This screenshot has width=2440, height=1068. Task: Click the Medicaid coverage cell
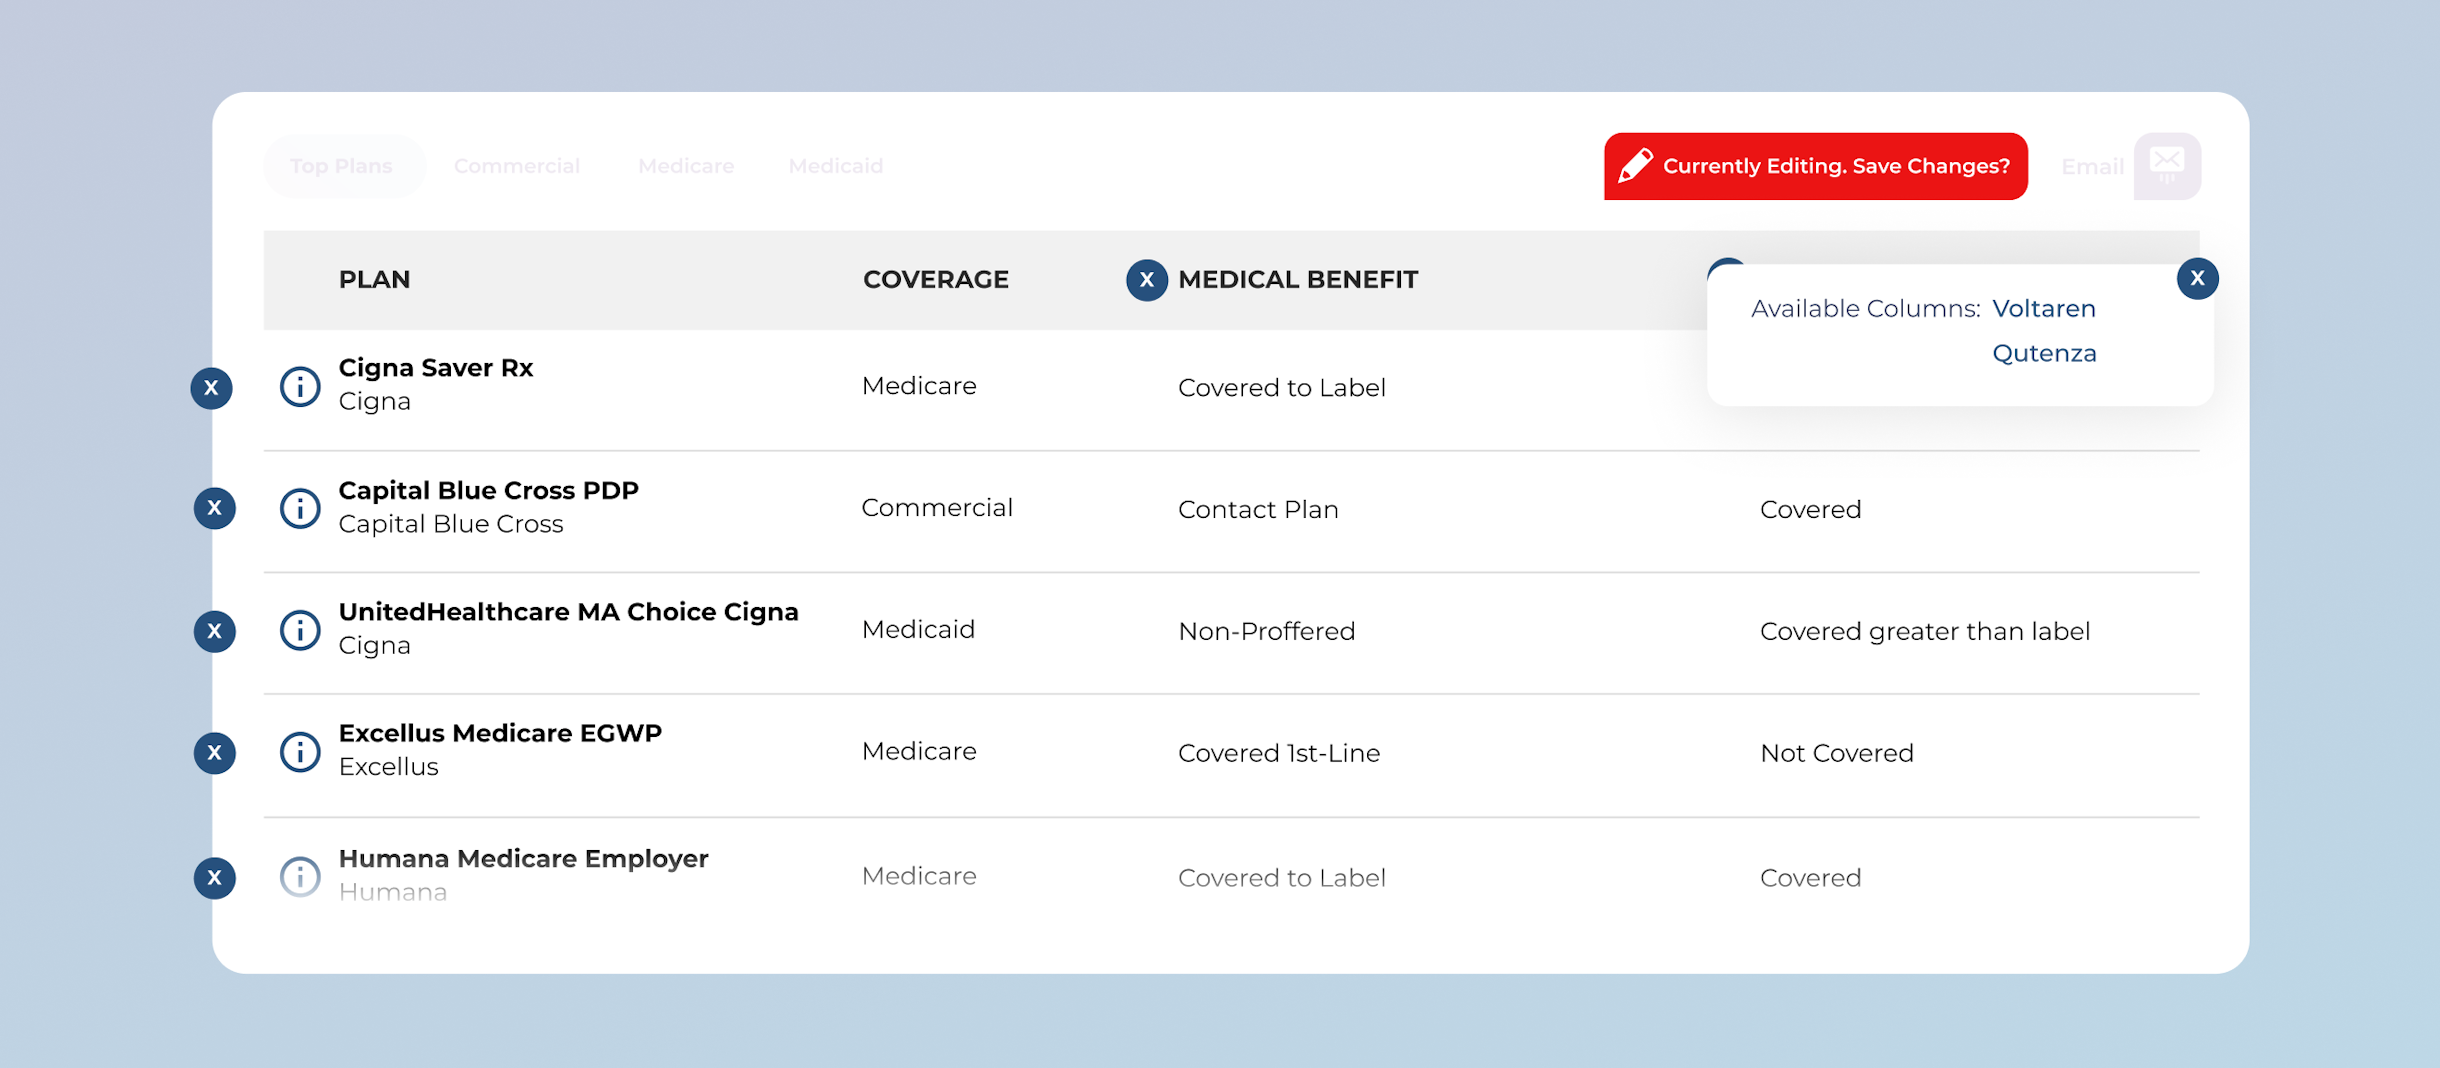(918, 630)
